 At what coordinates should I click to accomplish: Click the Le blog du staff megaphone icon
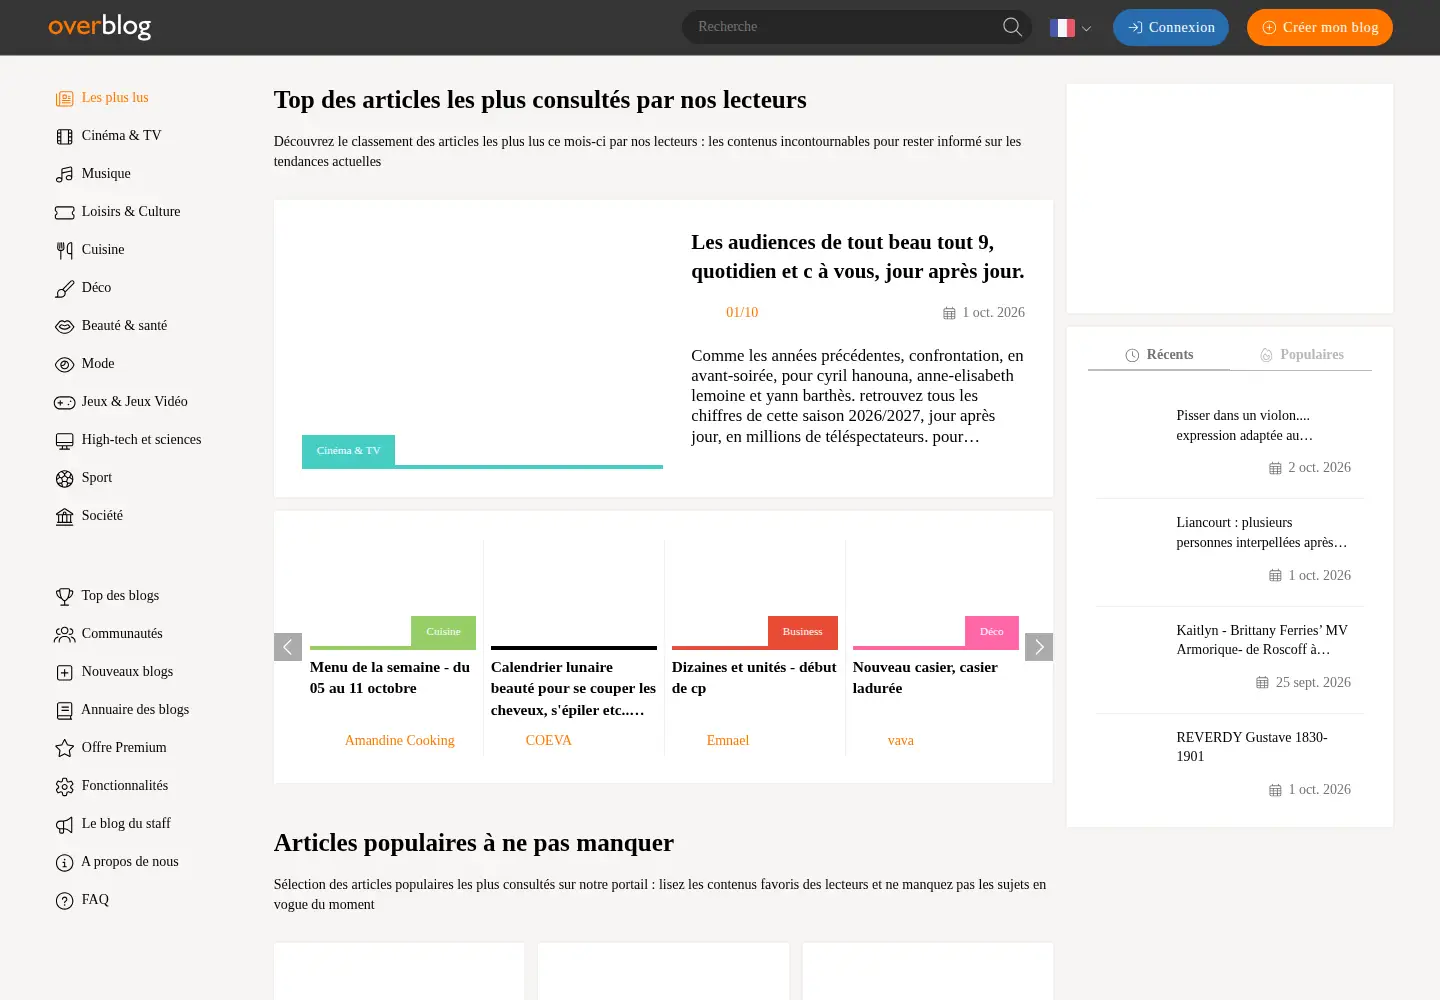(65, 824)
